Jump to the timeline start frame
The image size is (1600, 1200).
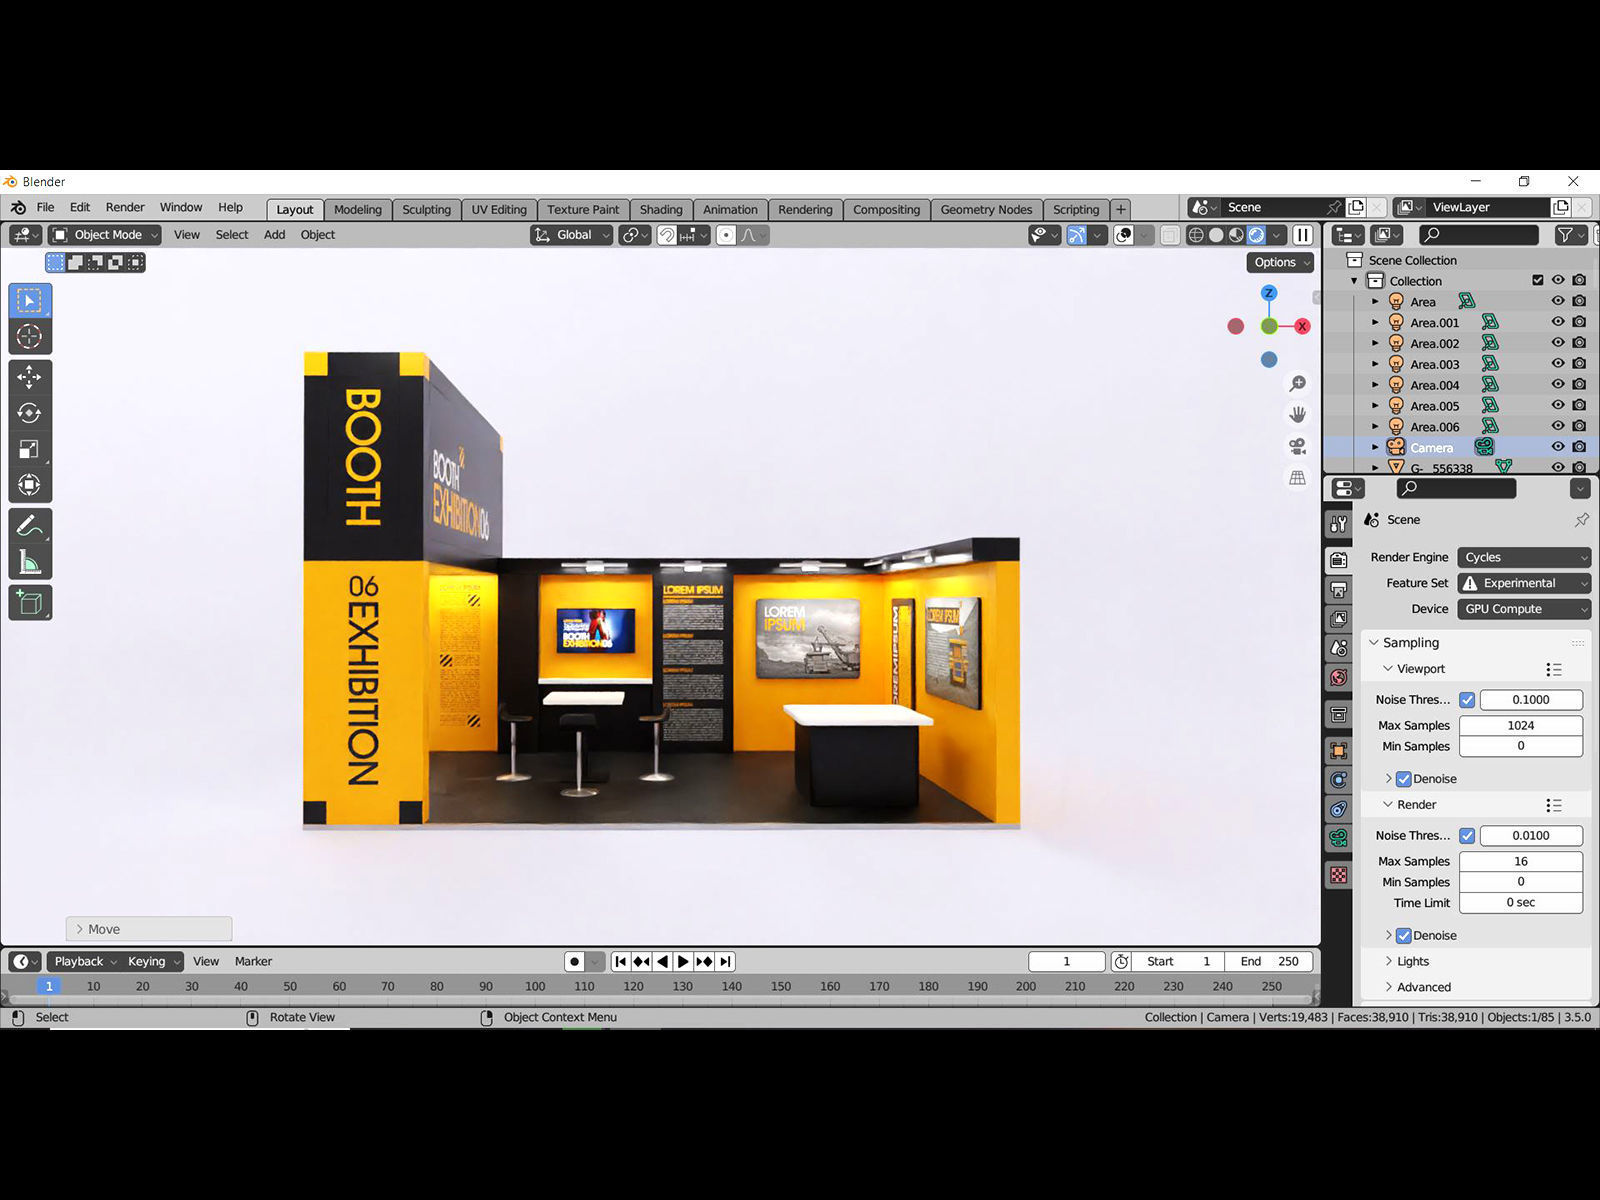pos(620,961)
